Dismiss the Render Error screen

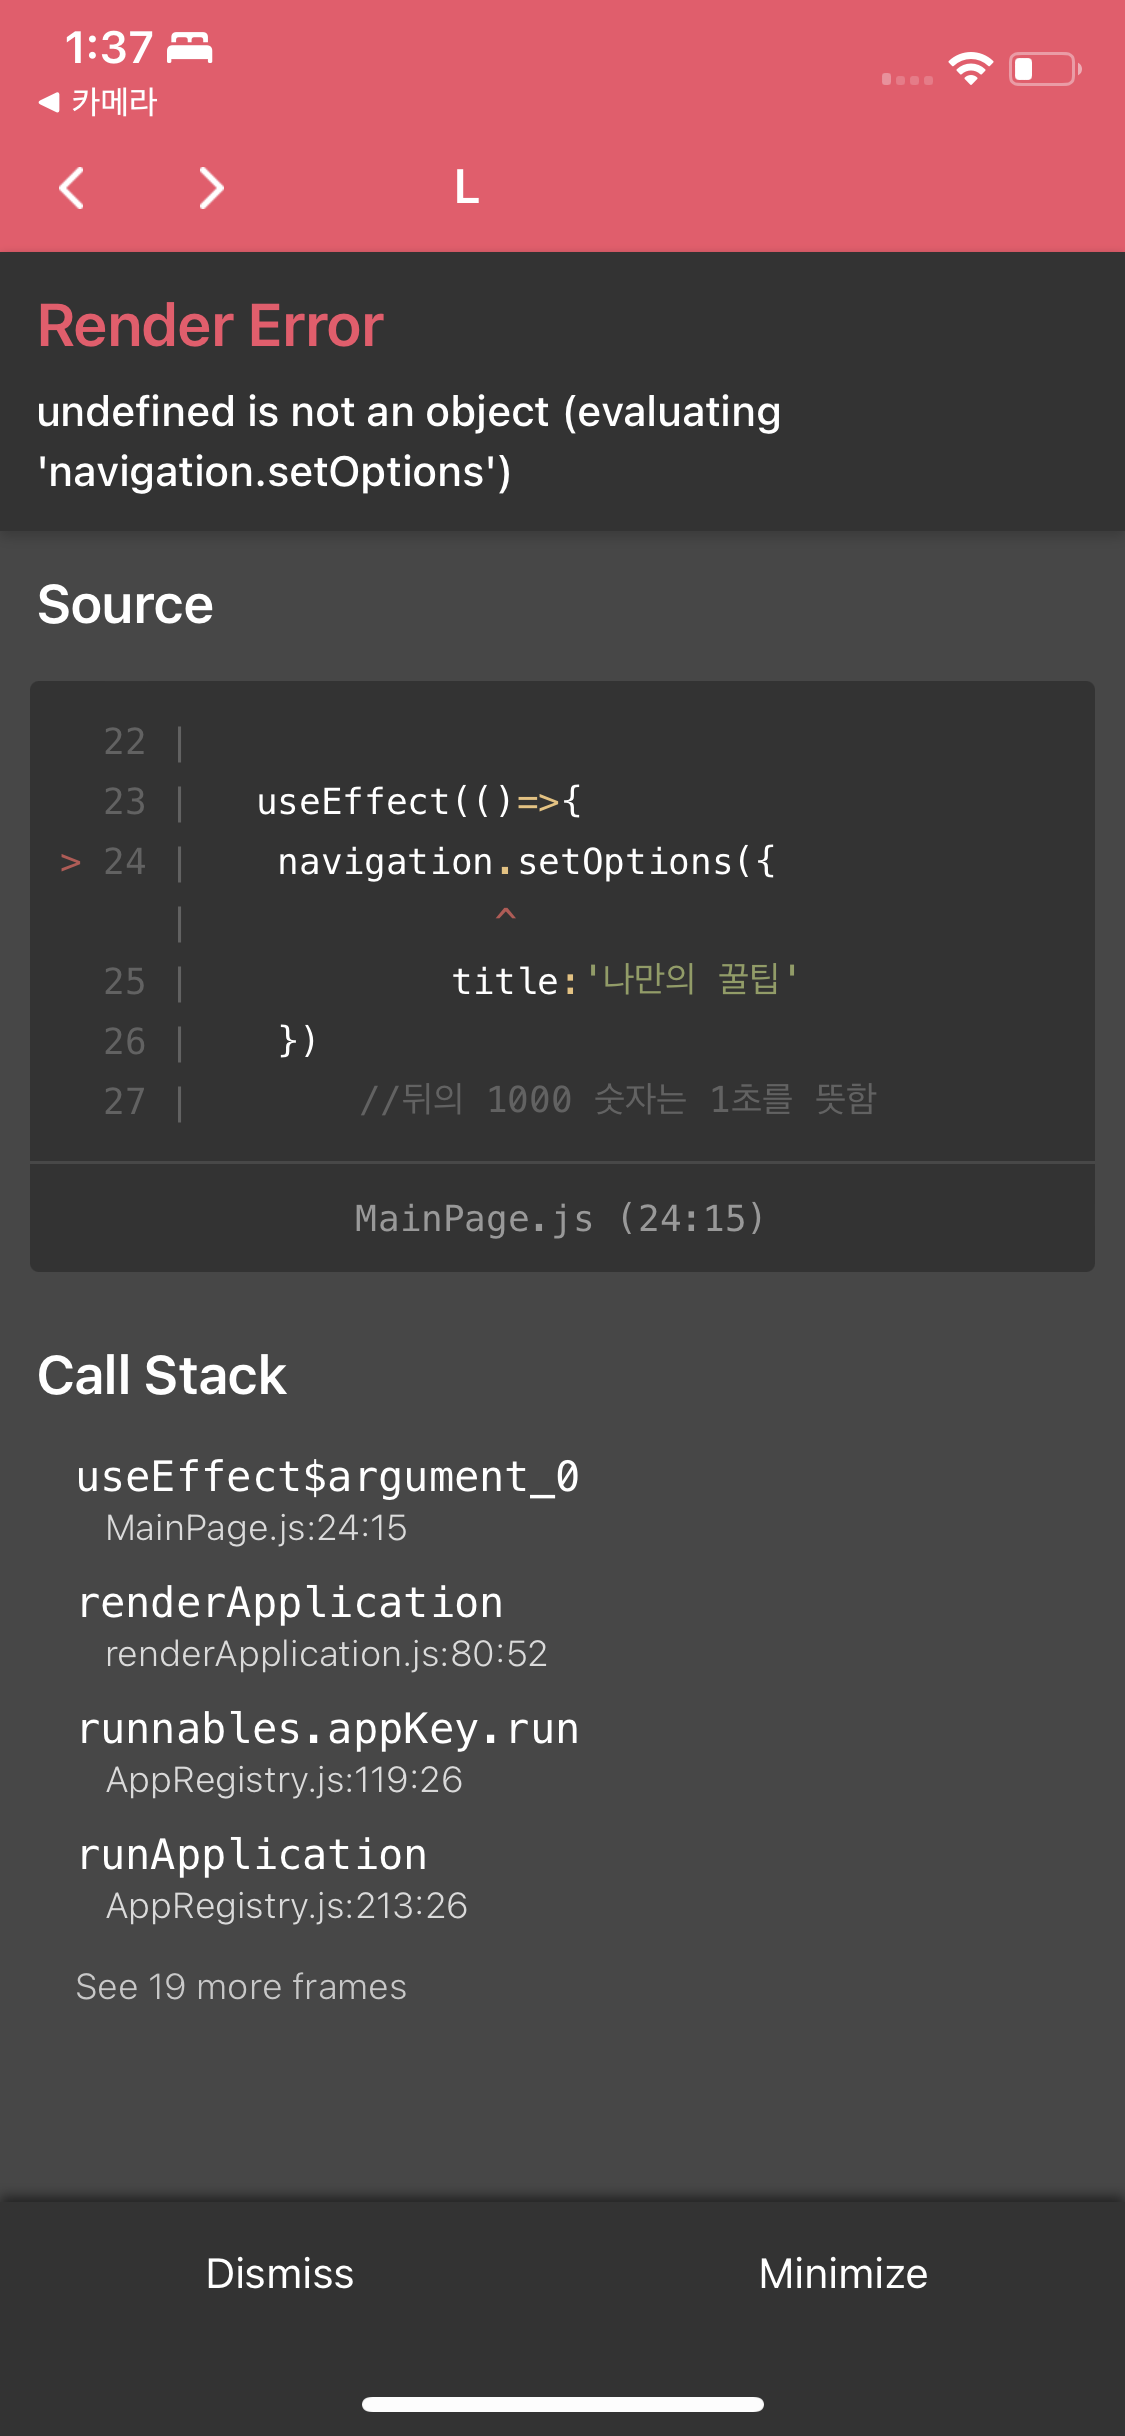(280, 2273)
